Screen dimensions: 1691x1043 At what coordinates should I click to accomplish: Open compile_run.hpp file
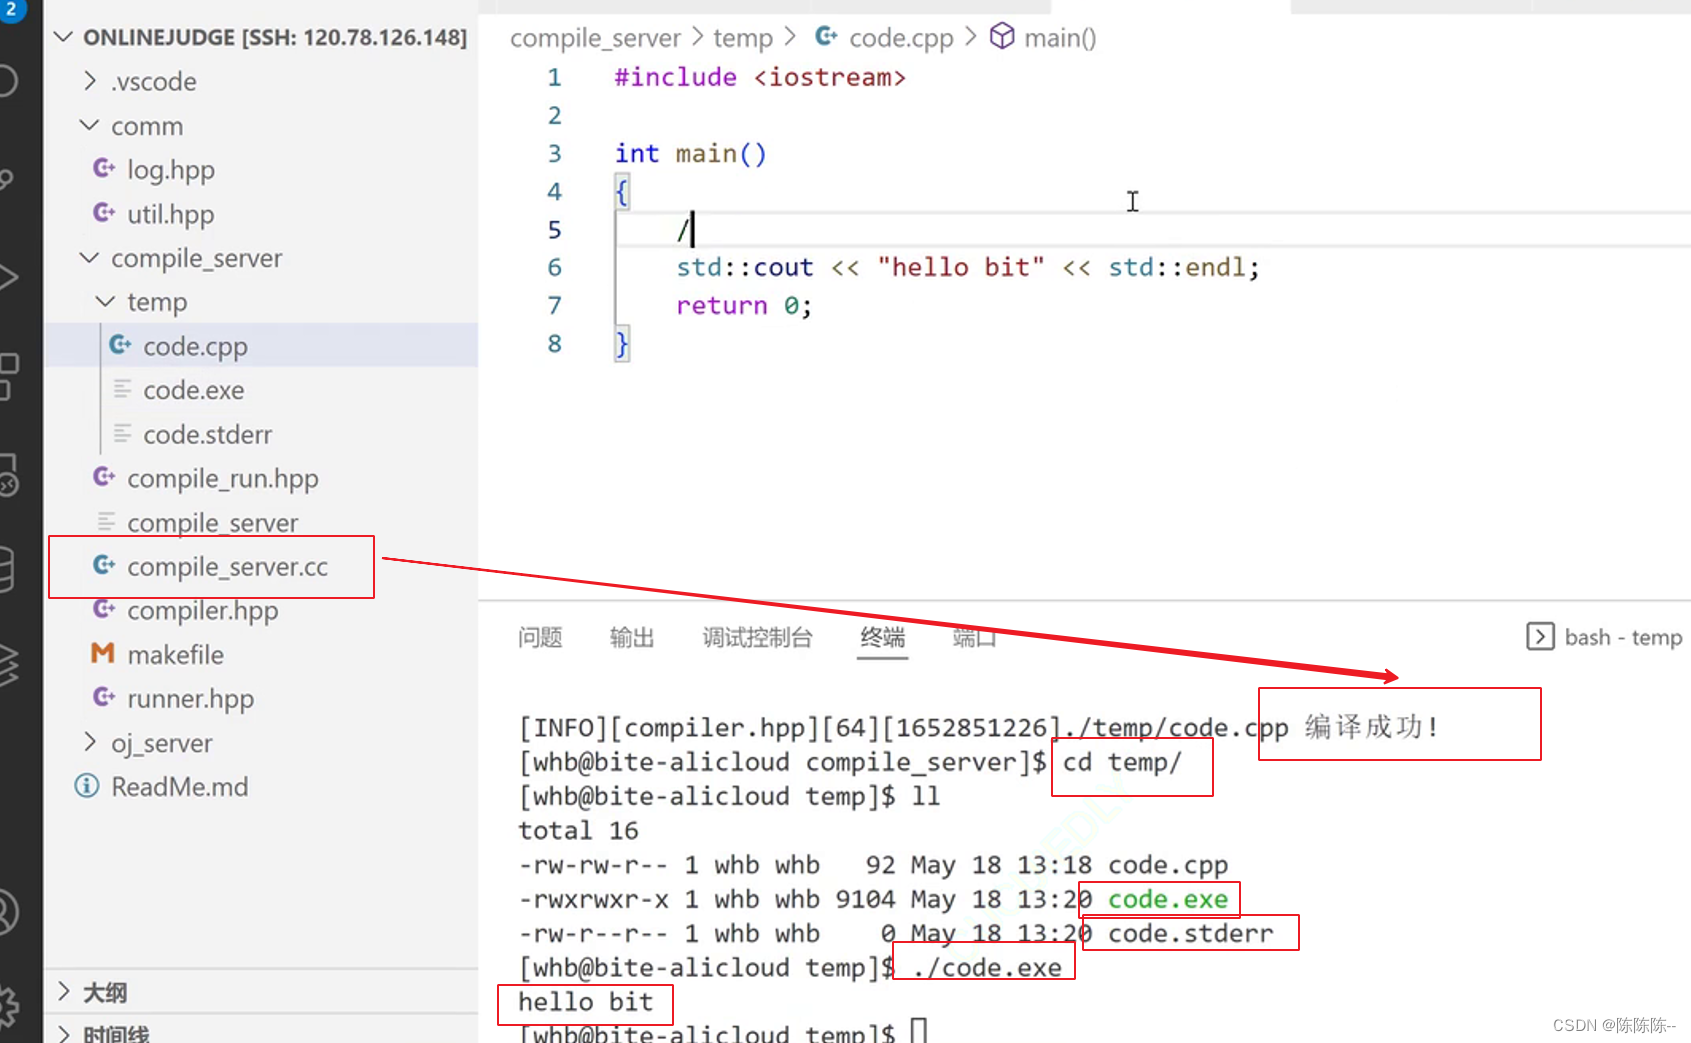coord(223,479)
